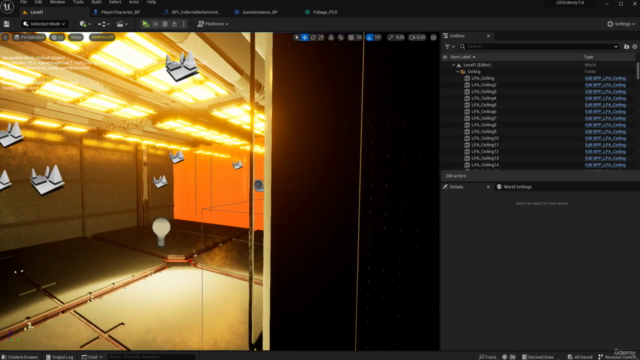Screen dimensions: 640x360
Task: Switch to the Level1 tab
Action: [36, 12]
